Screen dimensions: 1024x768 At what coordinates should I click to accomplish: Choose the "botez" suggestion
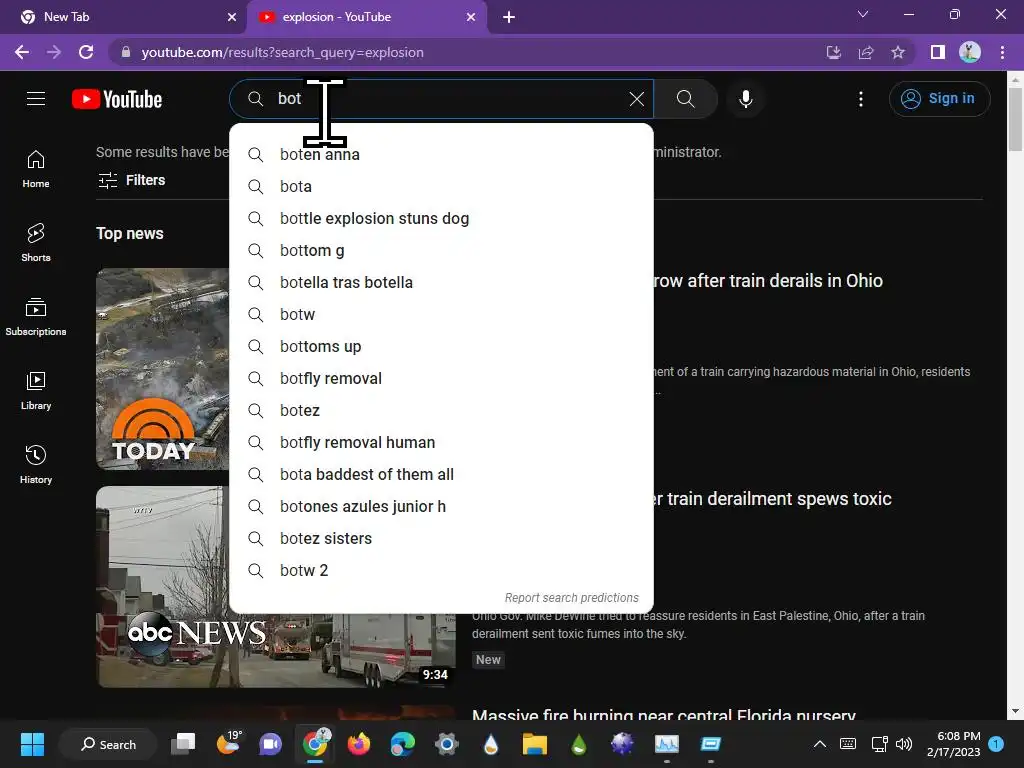441,411
